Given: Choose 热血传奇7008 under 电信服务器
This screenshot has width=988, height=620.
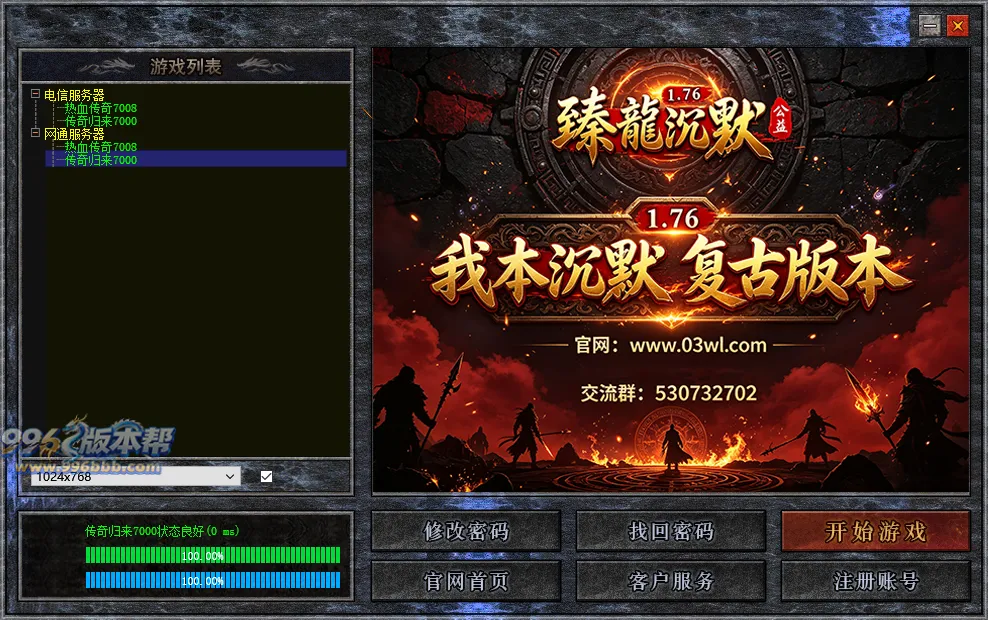Looking at the screenshot, I should click(101, 108).
